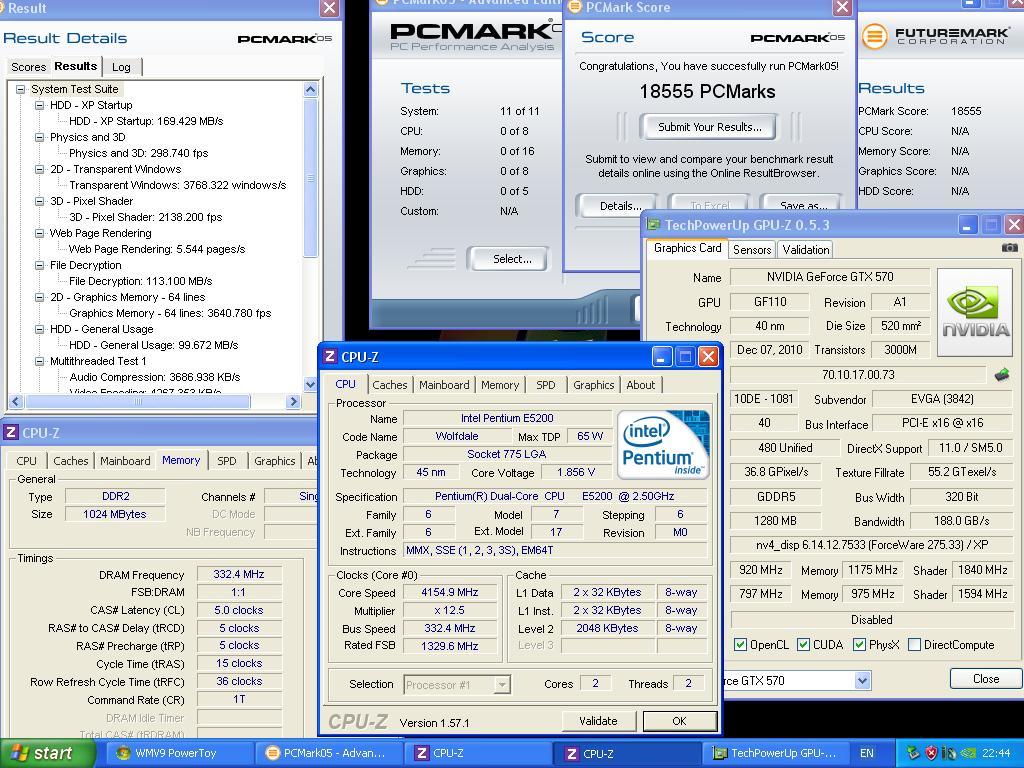Click the Futuremark Corporation logo icon
Viewport: 1024px width, 768px height.
tap(874, 36)
